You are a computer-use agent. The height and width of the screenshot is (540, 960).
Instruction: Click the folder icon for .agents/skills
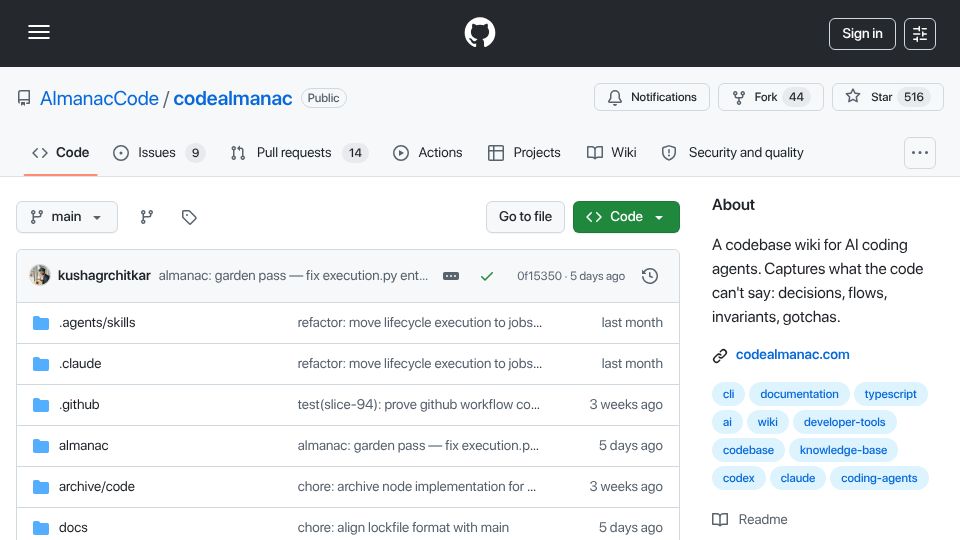pyautogui.click(x=41, y=323)
